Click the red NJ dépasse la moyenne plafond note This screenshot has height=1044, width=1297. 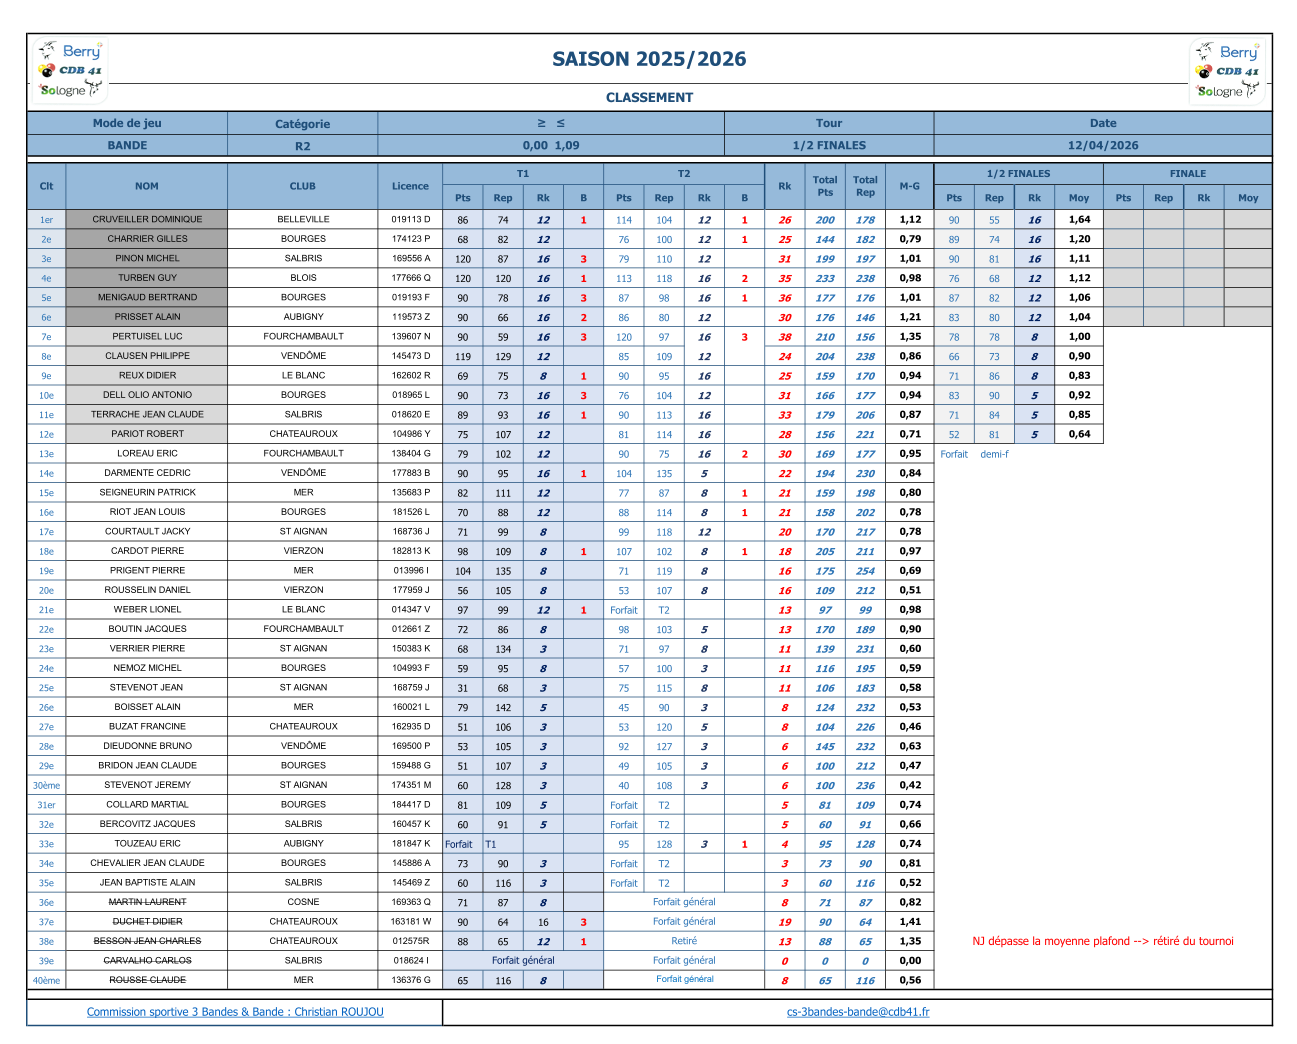1102,941
